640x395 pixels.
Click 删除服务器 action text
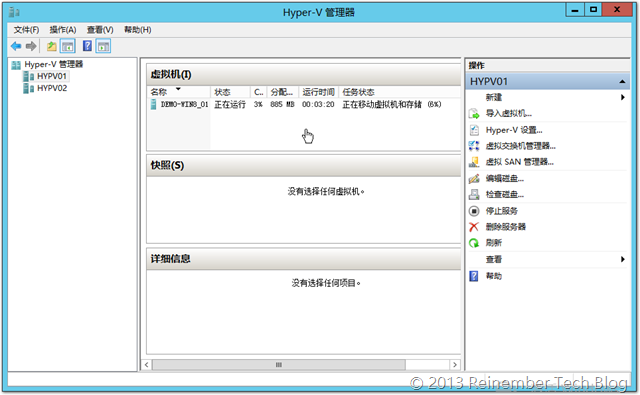click(506, 227)
